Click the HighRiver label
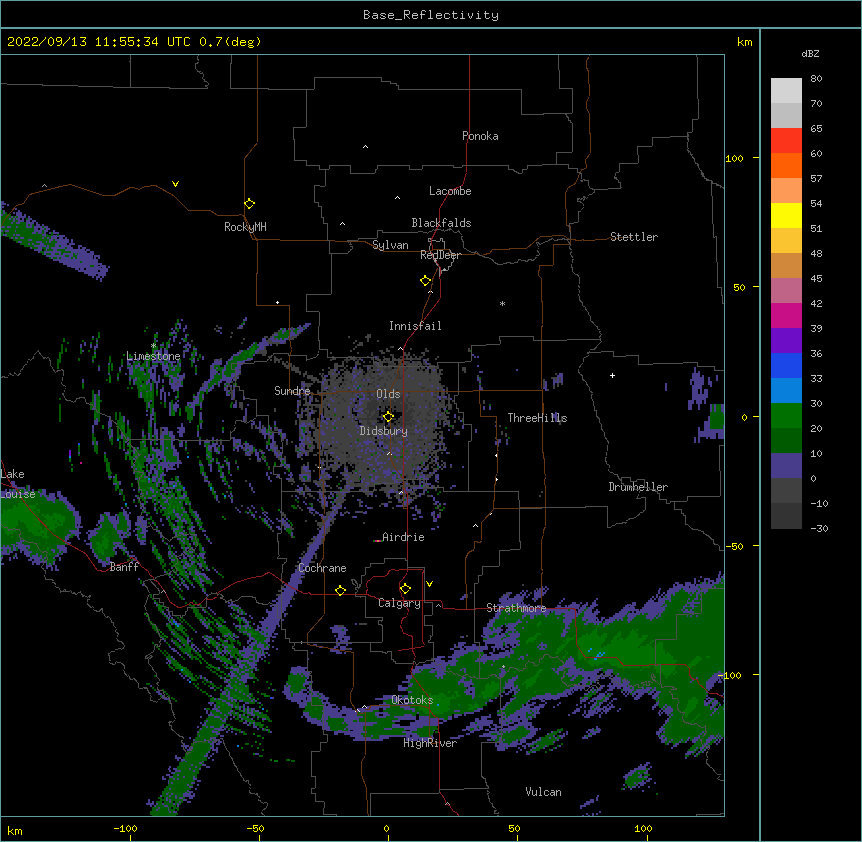This screenshot has width=862, height=842. 430,743
